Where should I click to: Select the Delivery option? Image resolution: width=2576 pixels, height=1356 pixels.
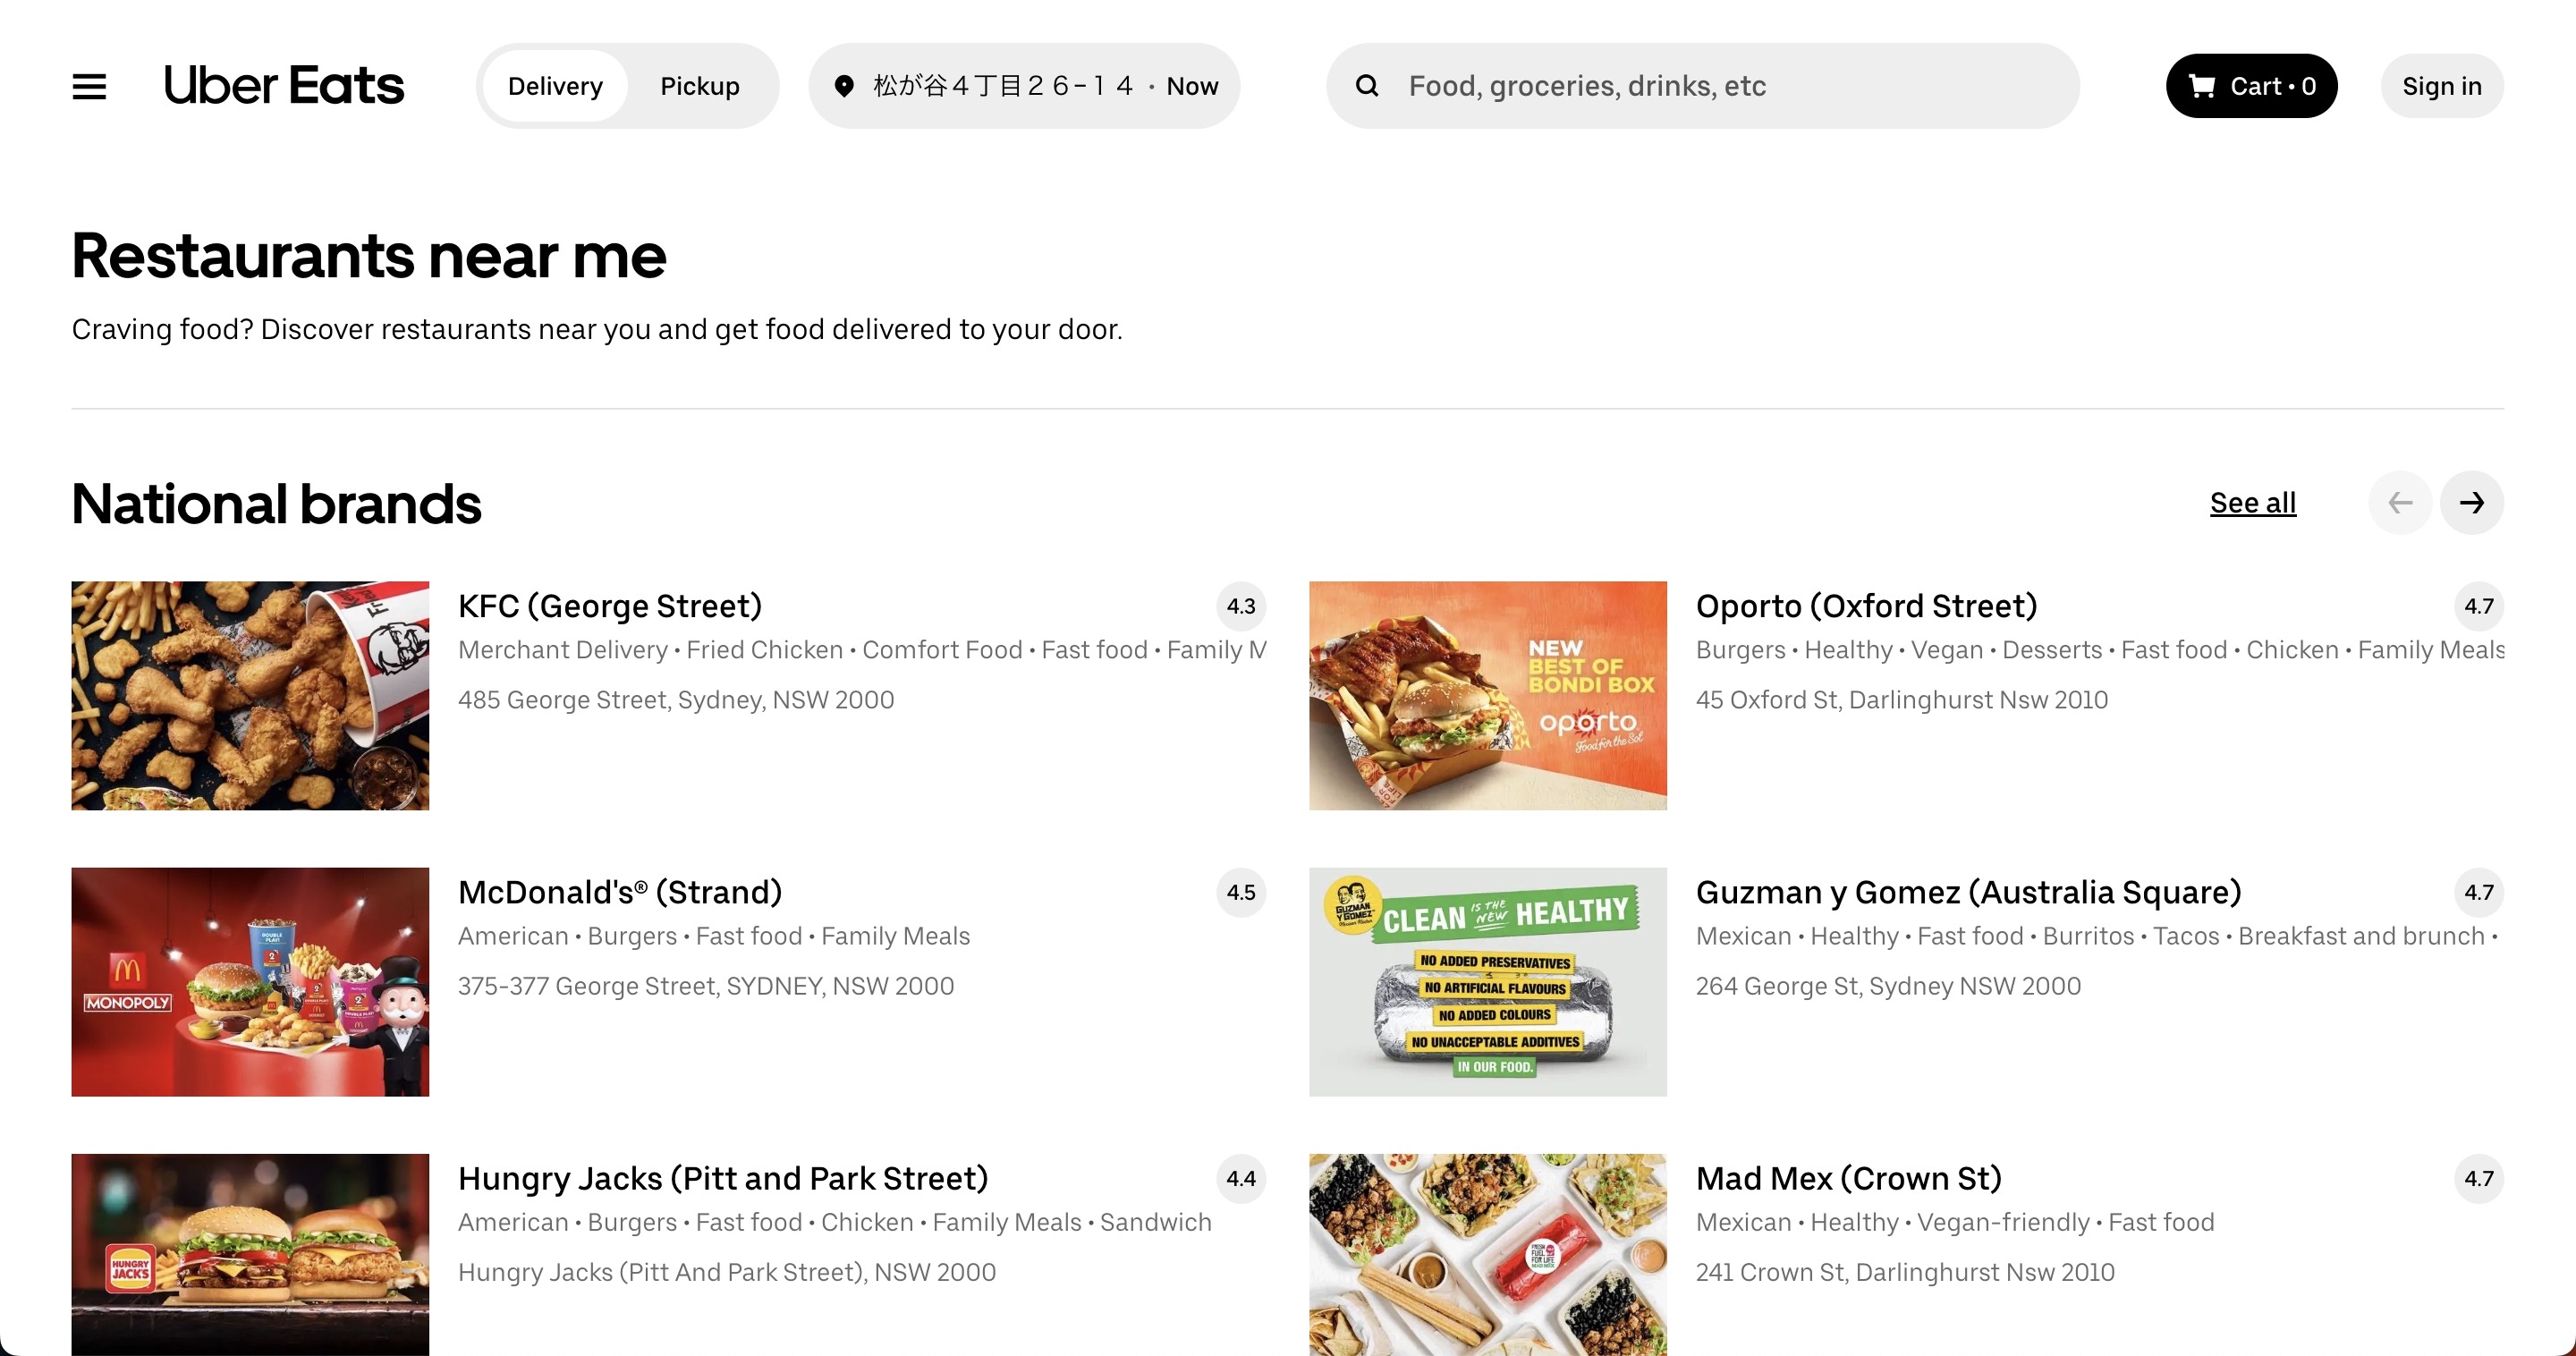point(555,86)
